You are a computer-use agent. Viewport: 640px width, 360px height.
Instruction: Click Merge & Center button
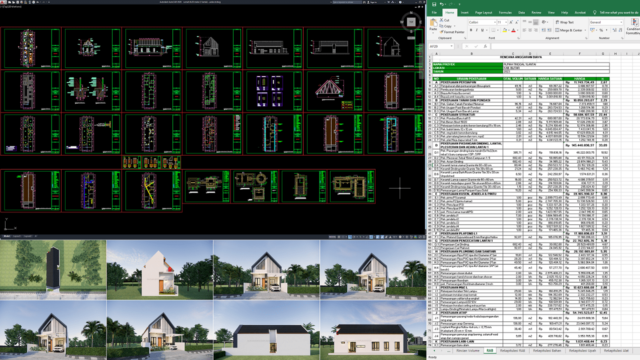tap(569, 30)
